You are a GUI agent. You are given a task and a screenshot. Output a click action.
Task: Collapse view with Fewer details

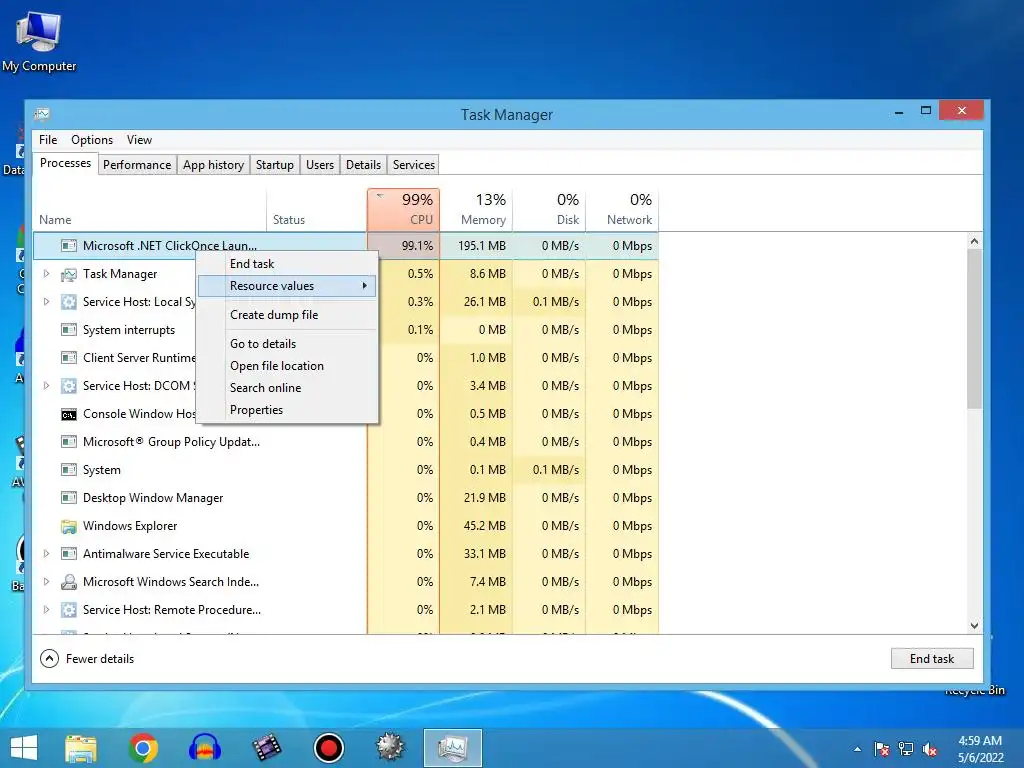(88, 659)
